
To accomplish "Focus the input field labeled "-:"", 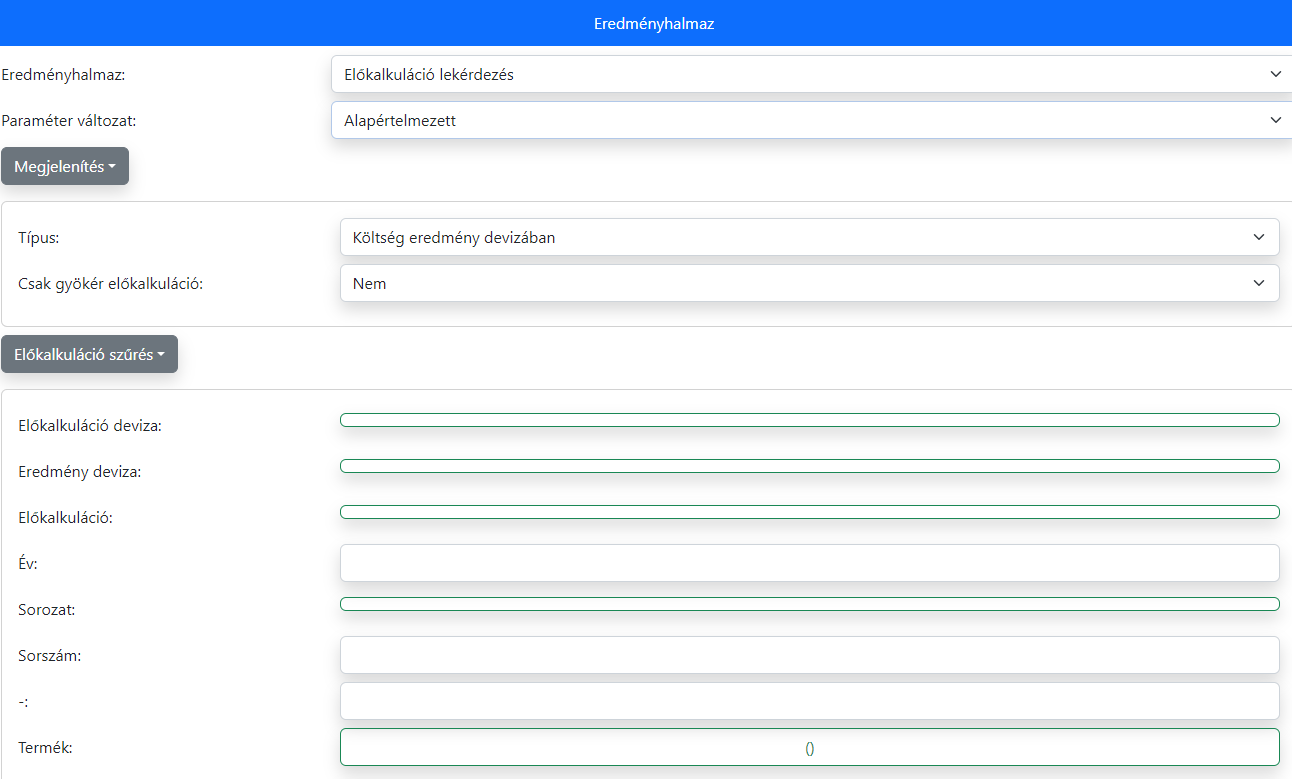I will tap(810, 701).
